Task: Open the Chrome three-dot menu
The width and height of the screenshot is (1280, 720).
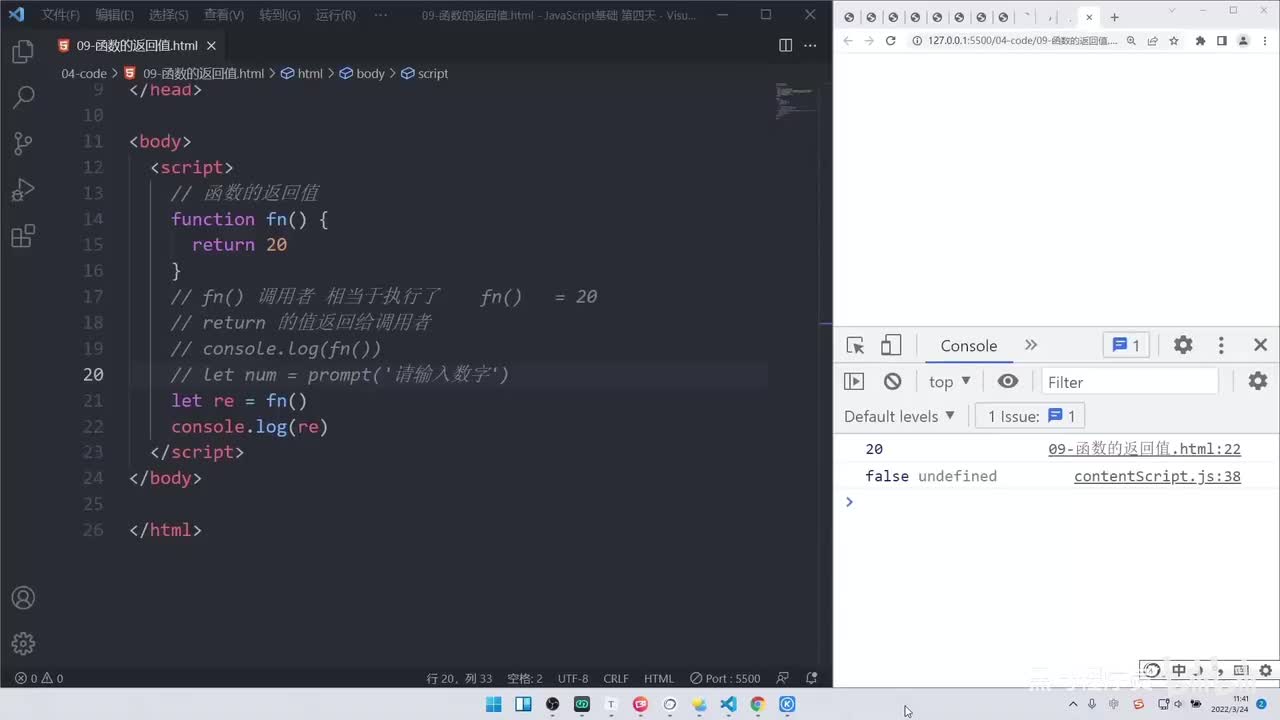Action: pos(1266,41)
